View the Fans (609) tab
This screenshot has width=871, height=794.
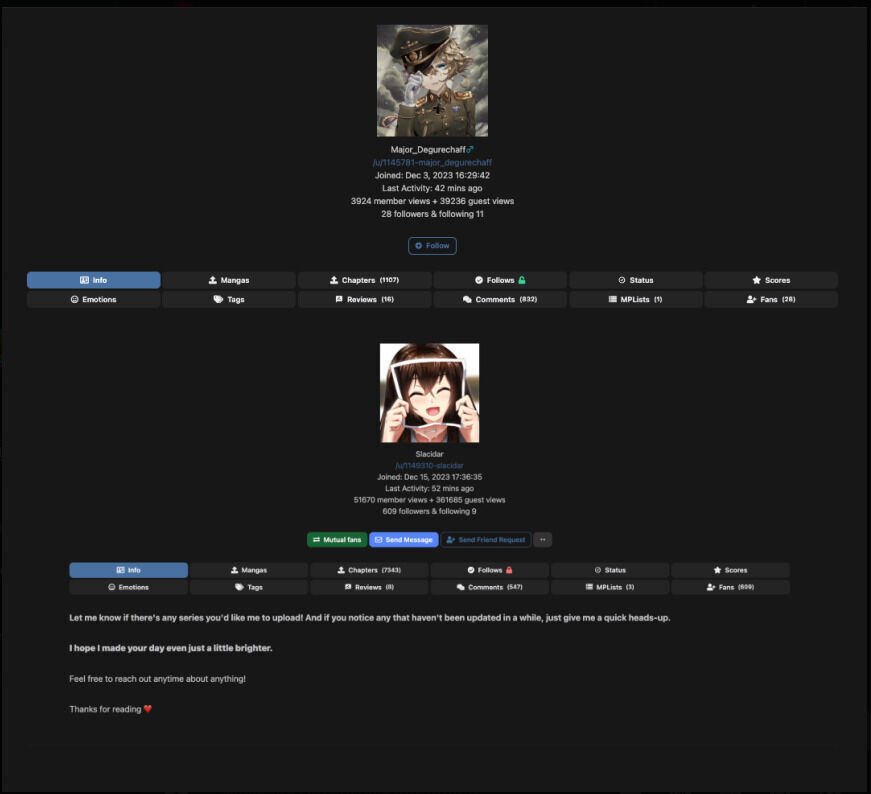click(x=730, y=587)
